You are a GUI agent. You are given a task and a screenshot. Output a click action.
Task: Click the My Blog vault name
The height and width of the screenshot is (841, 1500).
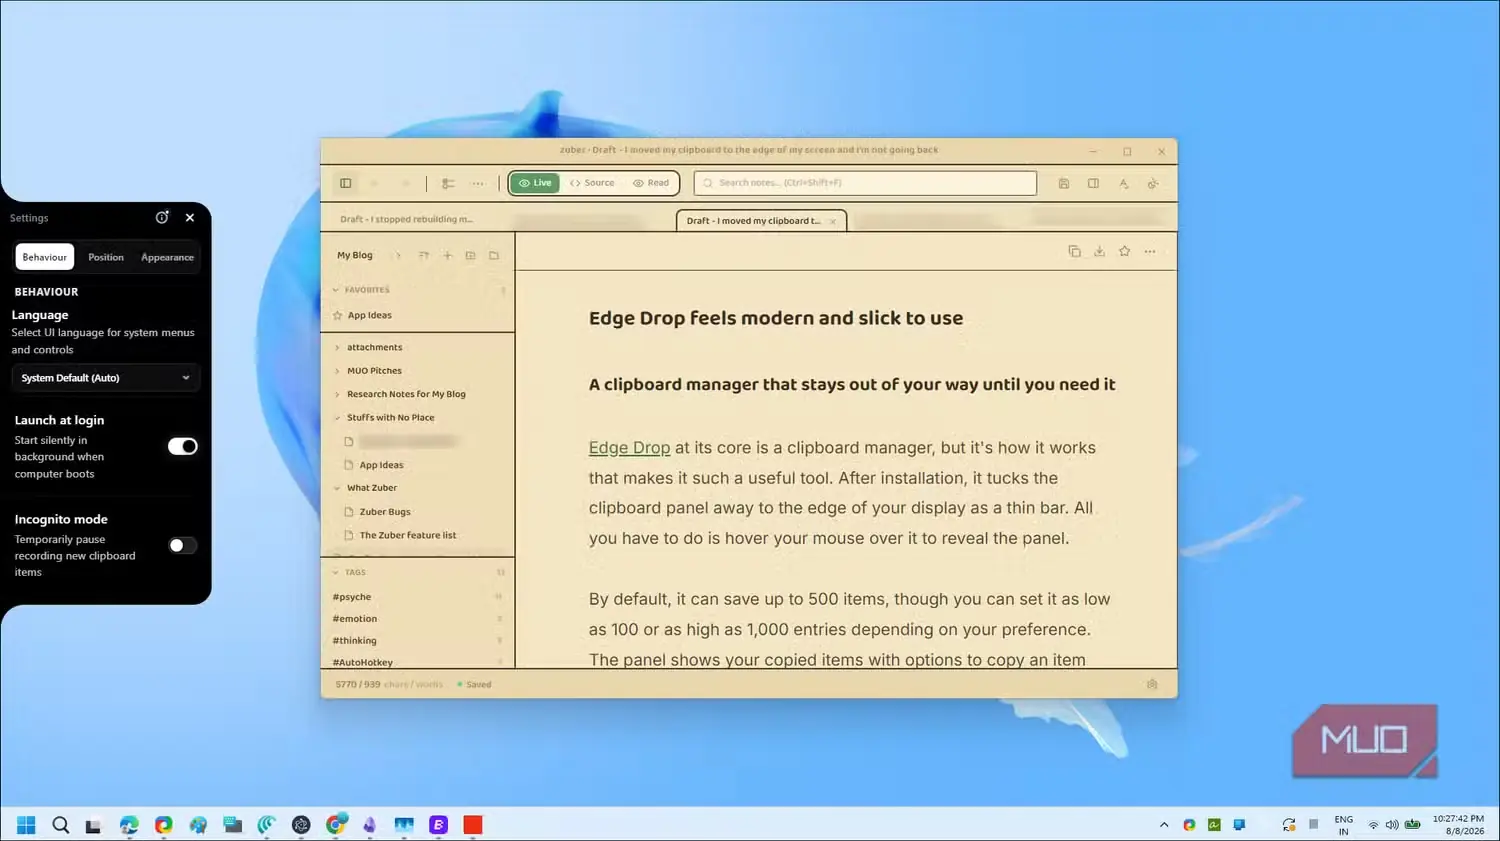click(355, 255)
